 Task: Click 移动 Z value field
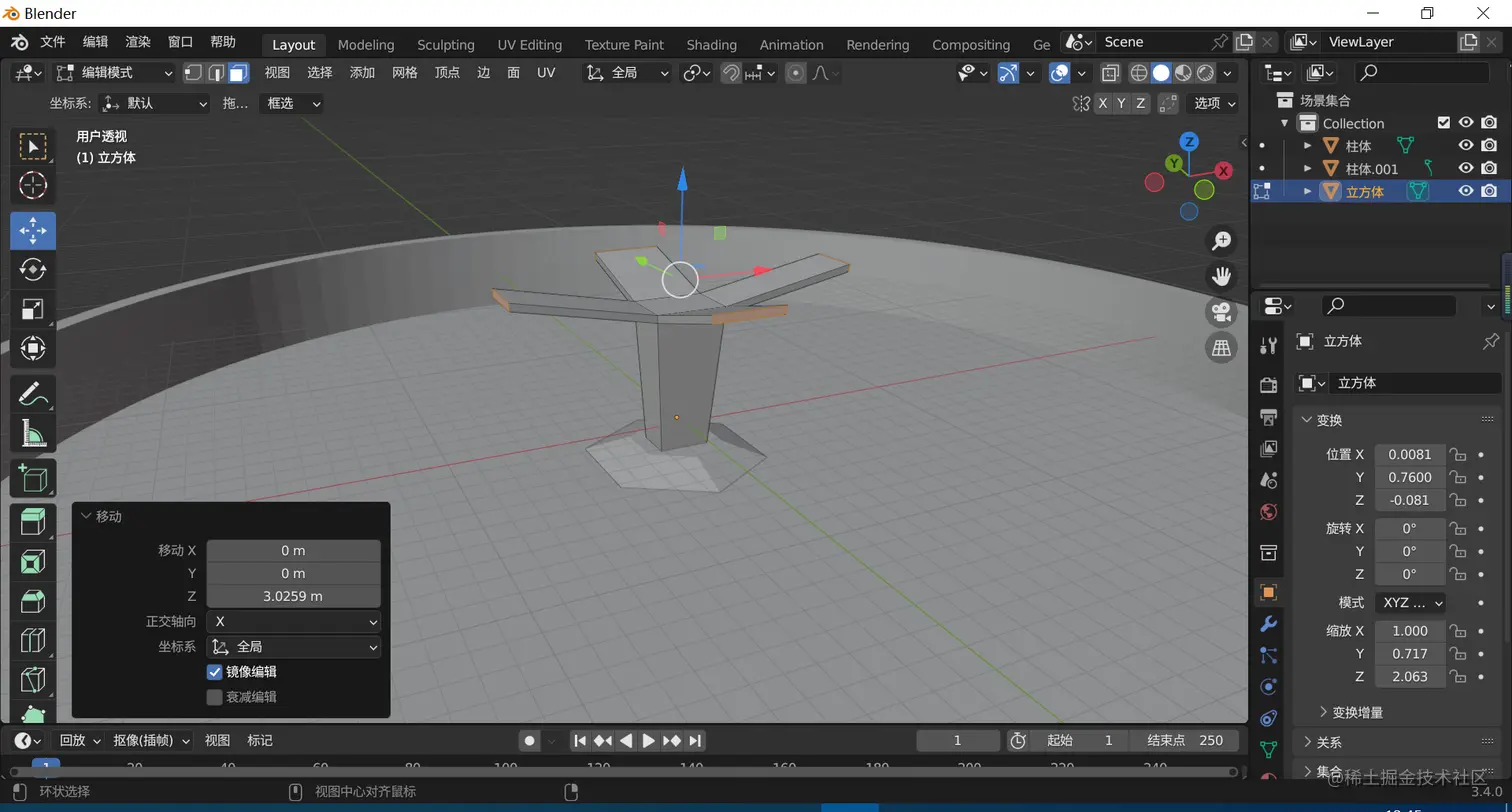[293, 596]
